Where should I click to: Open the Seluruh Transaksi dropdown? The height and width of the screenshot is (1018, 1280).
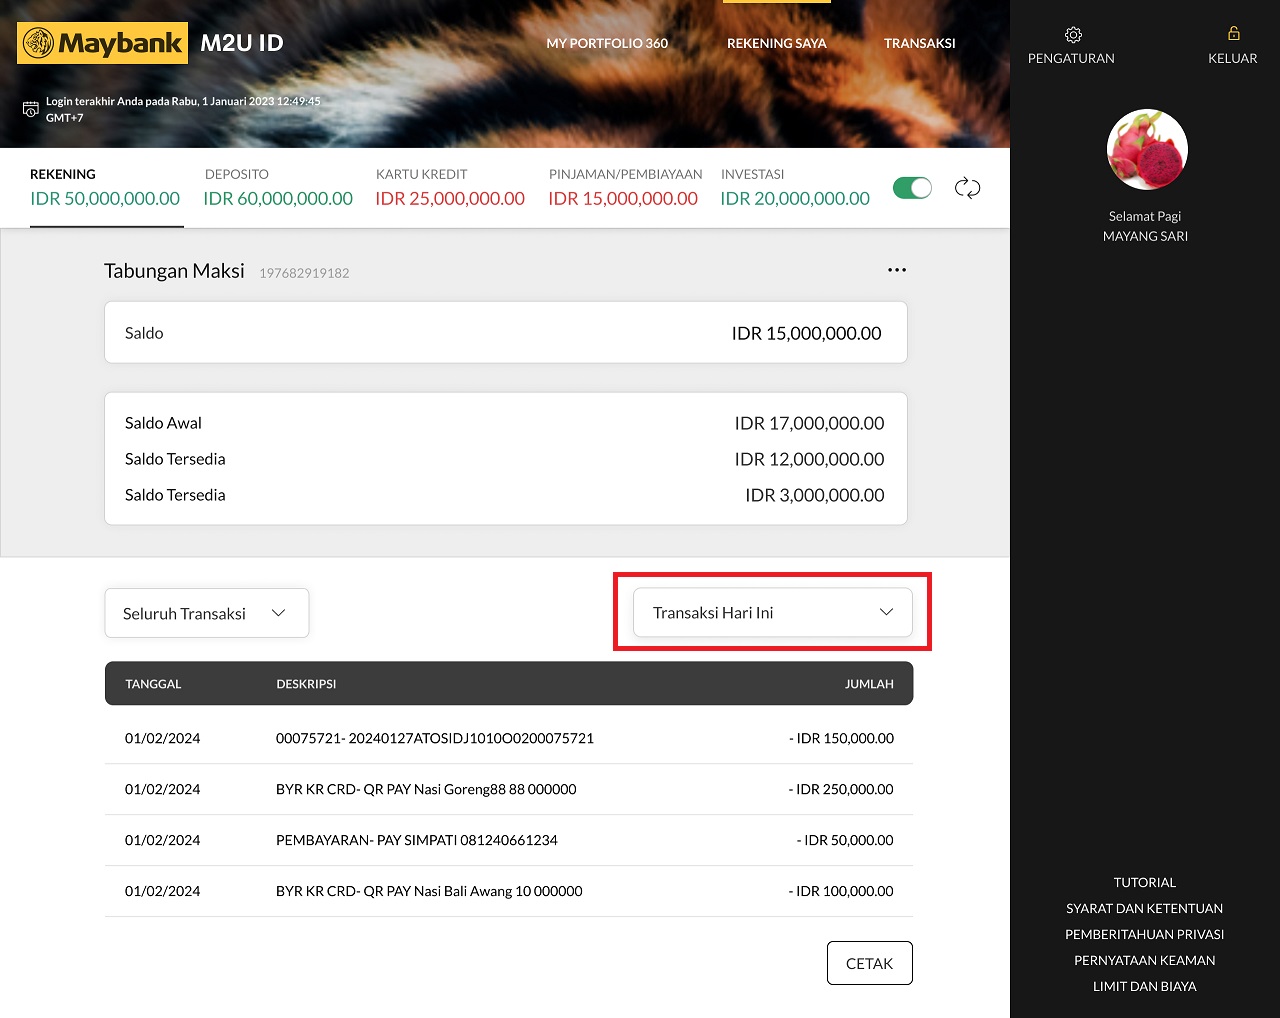click(x=206, y=612)
